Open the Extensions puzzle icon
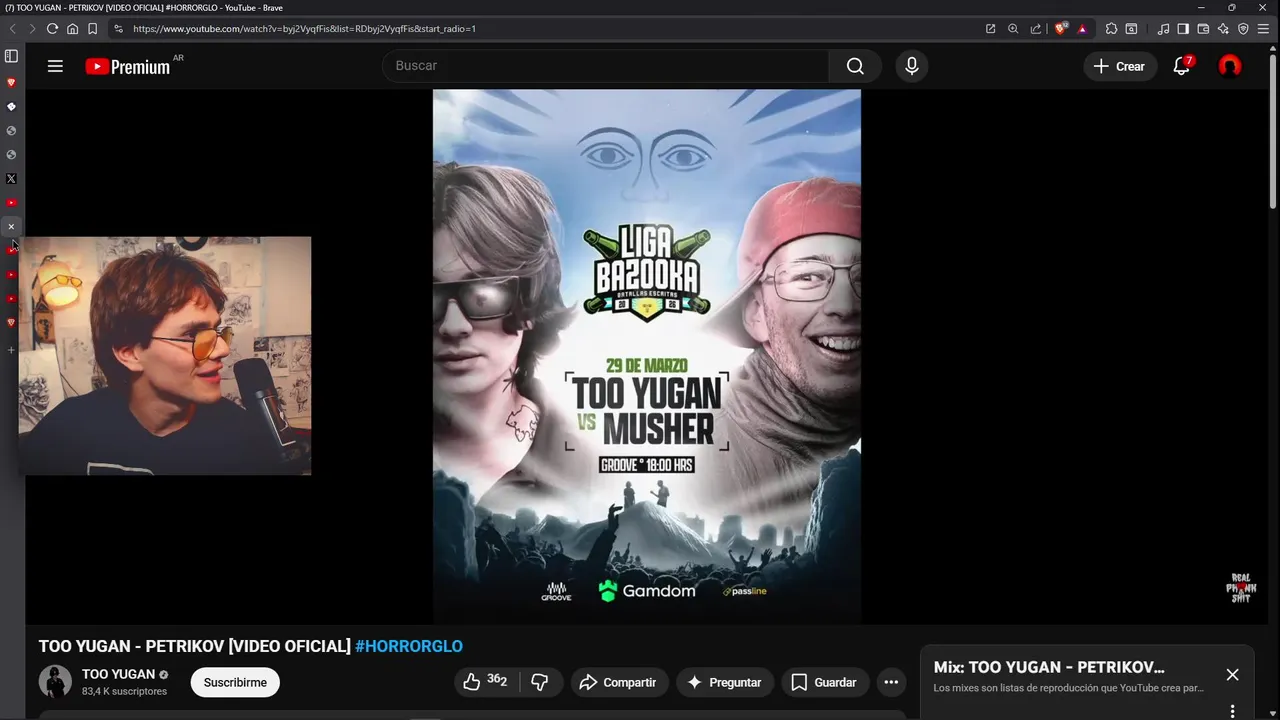Image resolution: width=1280 pixels, height=720 pixels. tap(1111, 29)
